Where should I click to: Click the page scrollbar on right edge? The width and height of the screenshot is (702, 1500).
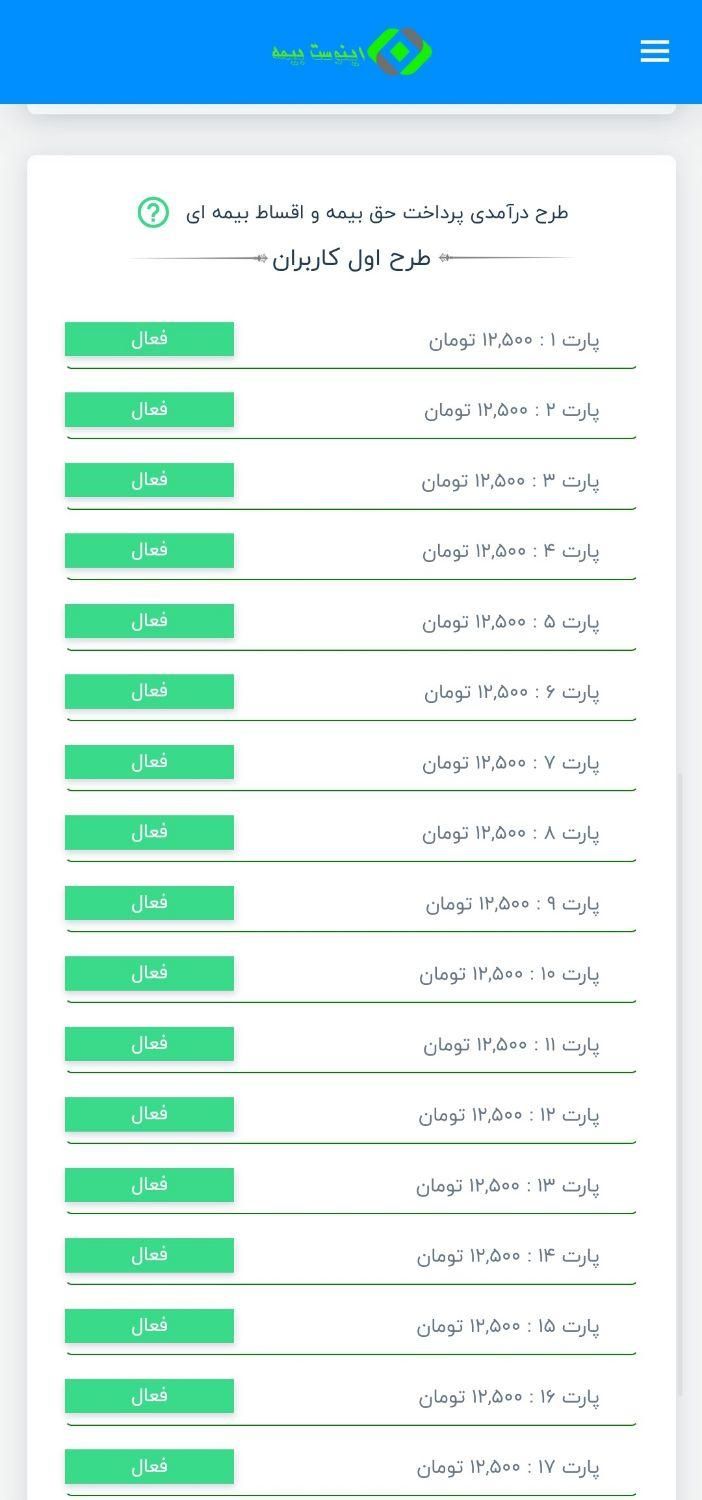tap(682, 1083)
